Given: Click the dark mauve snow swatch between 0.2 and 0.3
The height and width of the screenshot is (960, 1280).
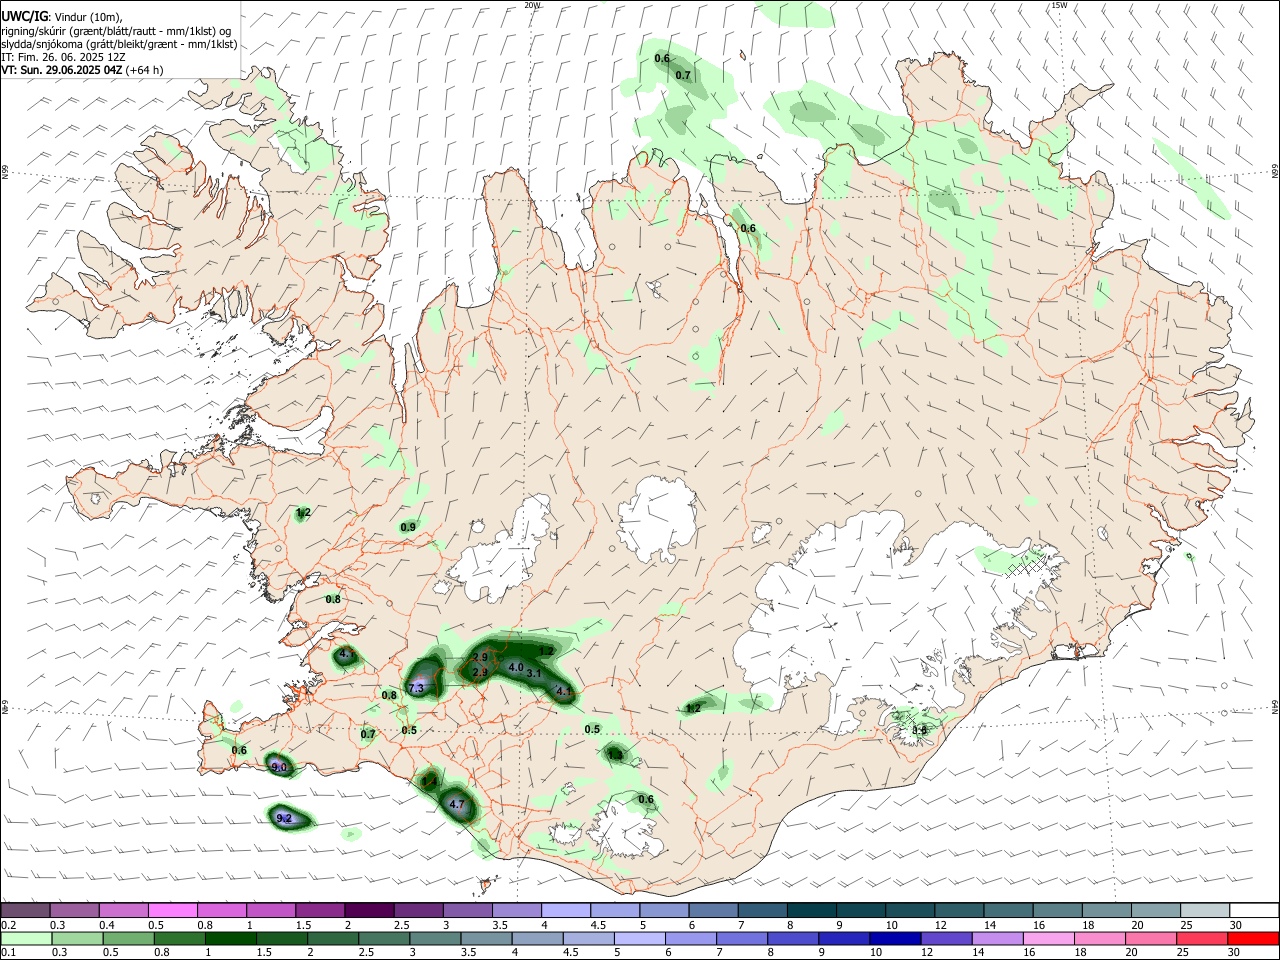Looking at the screenshot, I should [x=25, y=910].
